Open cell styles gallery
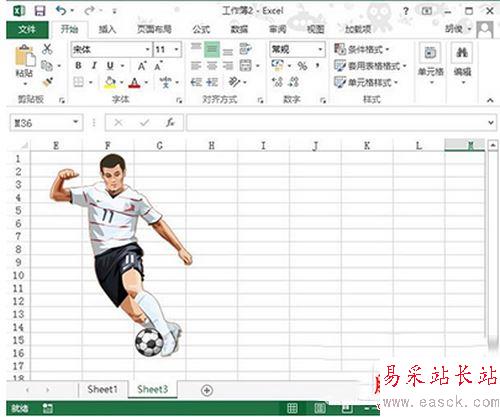Viewport: 500px width, 417px height. (x=366, y=82)
